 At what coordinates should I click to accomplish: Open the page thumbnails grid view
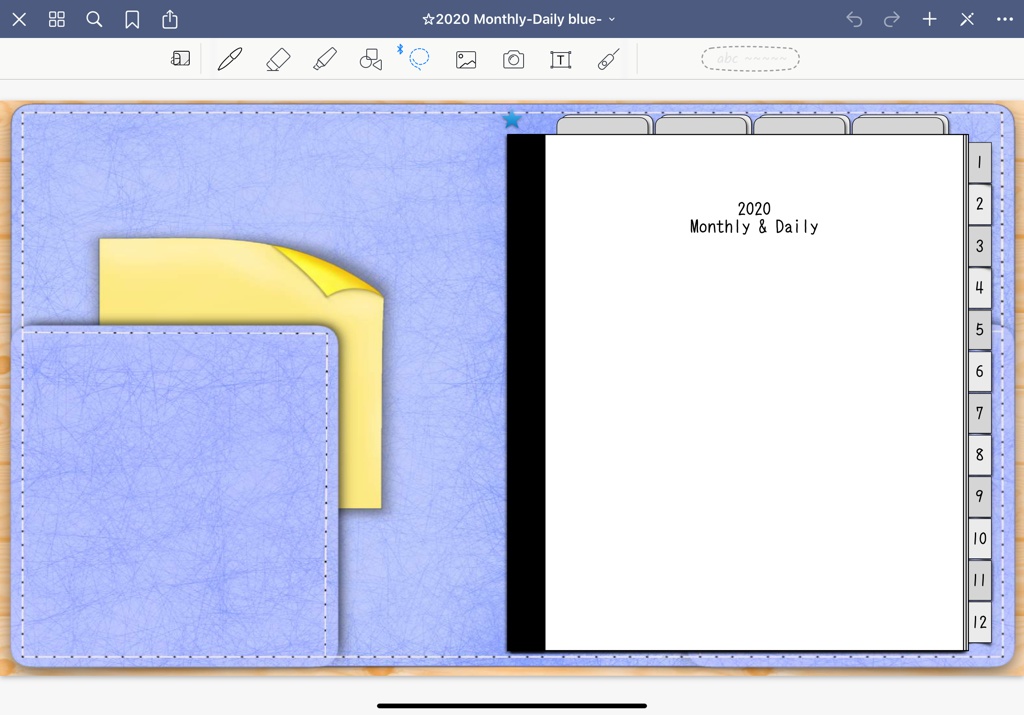click(57, 19)
